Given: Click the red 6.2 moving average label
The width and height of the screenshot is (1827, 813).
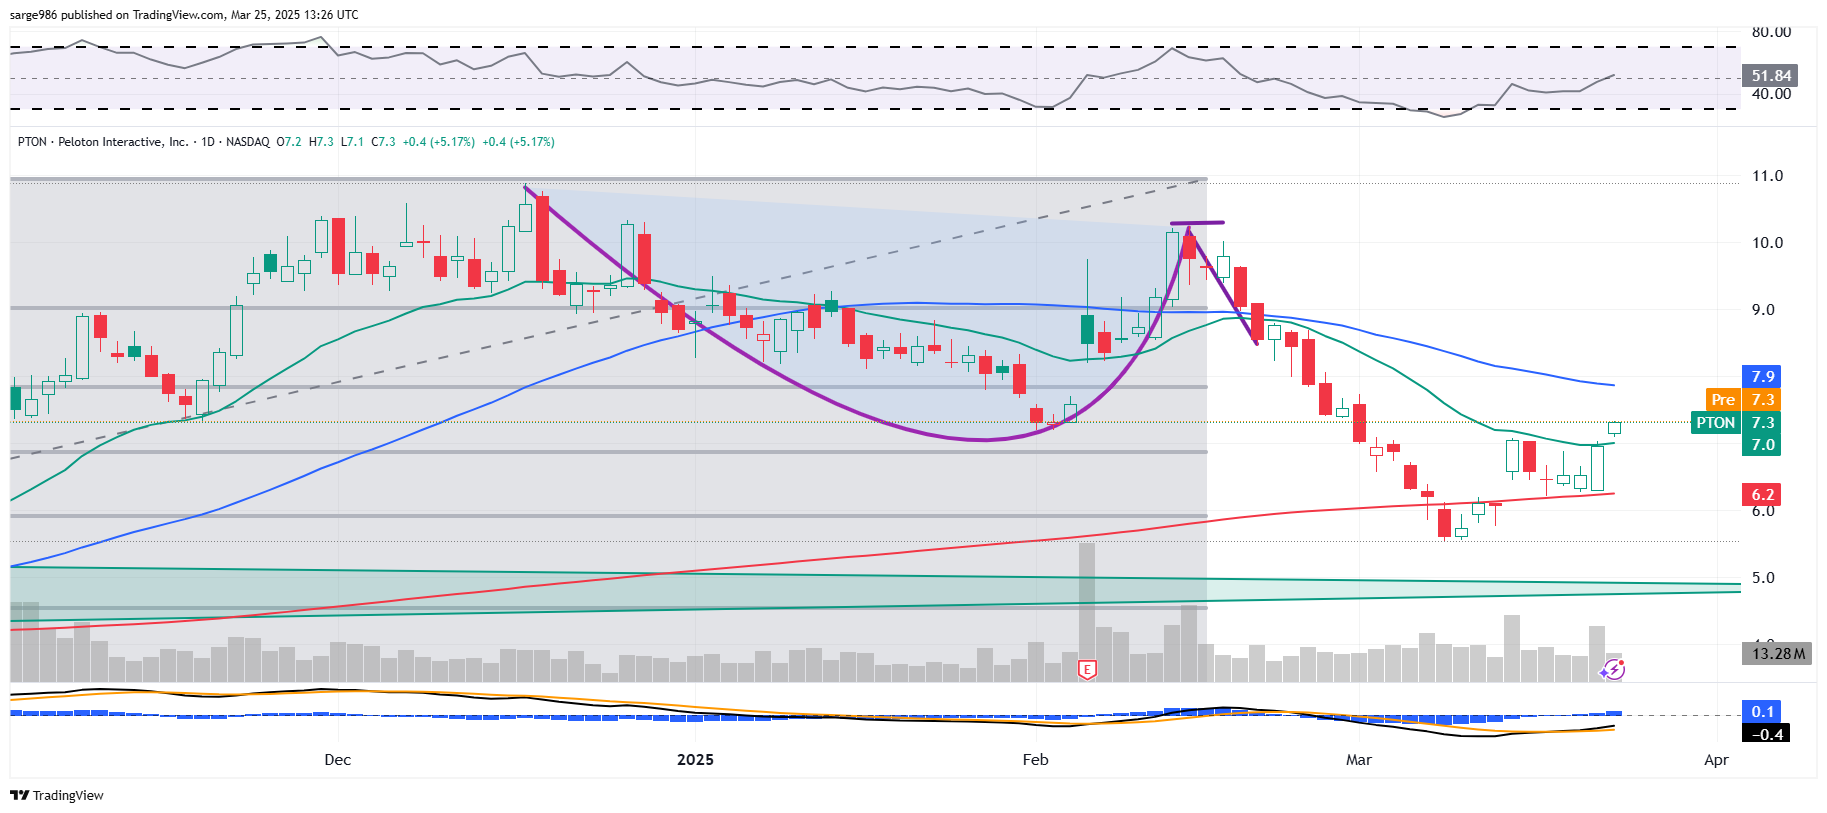Looking at the screenshot, I should [x=1763, y=495].
